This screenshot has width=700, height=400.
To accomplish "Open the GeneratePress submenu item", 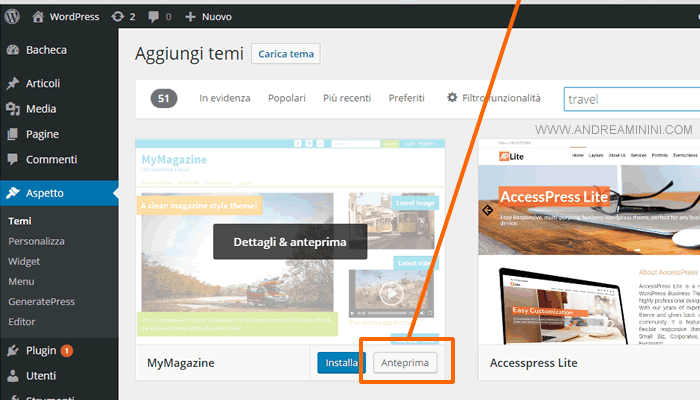I will click(x=42, y=301).
